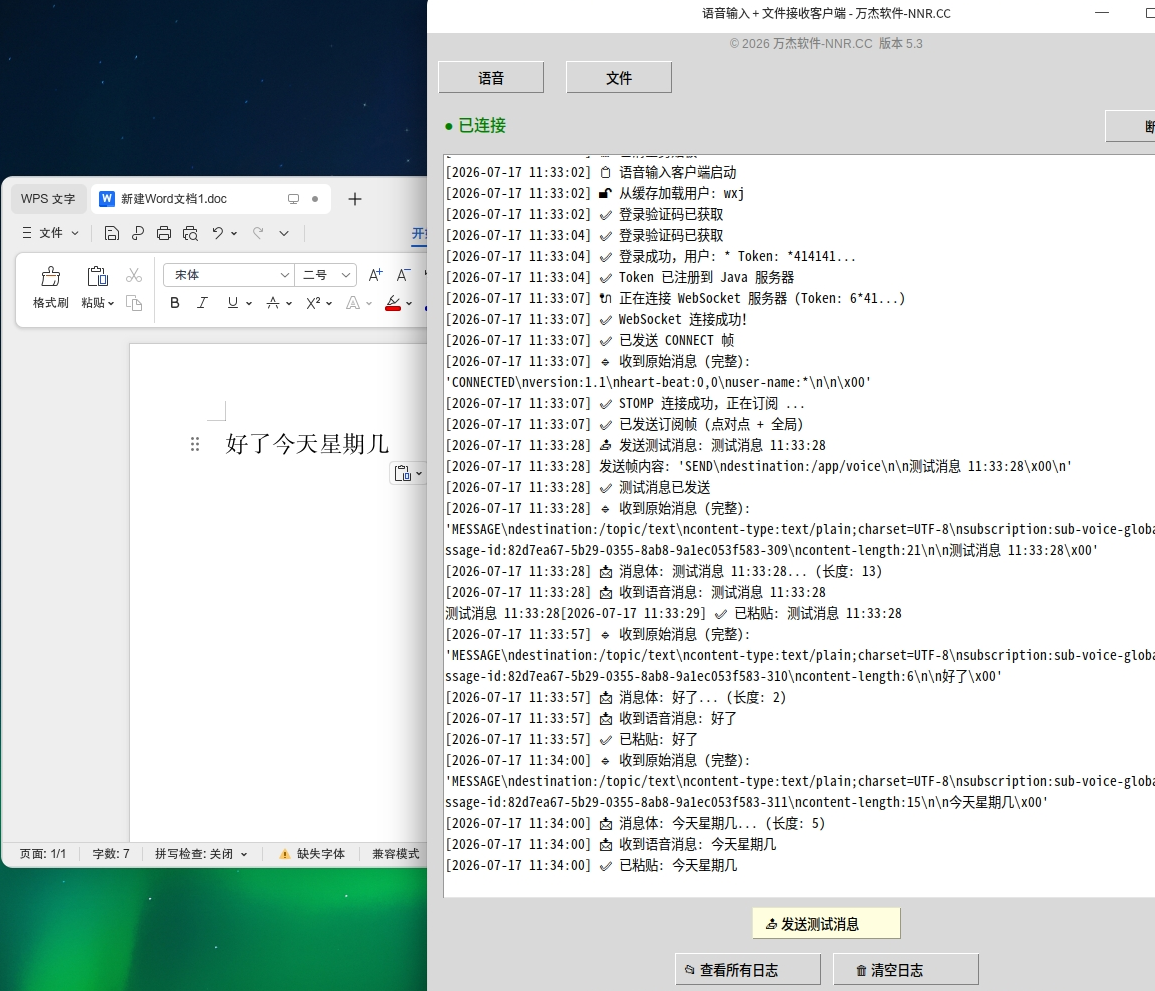Open print preview in WPS toolbar
The height and width of the screenshot is (991, 1155).
tap(190, 234)
